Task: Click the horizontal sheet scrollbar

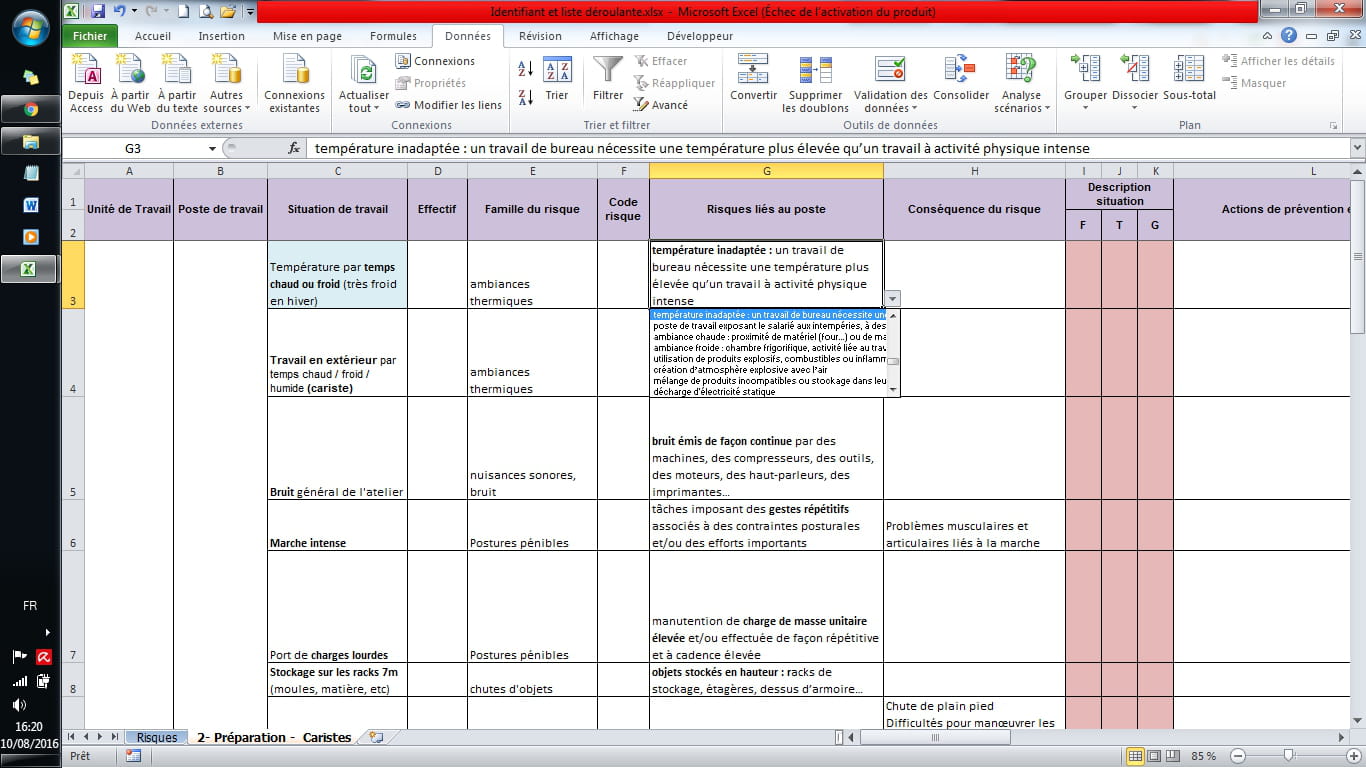Action: coord(935,737)
